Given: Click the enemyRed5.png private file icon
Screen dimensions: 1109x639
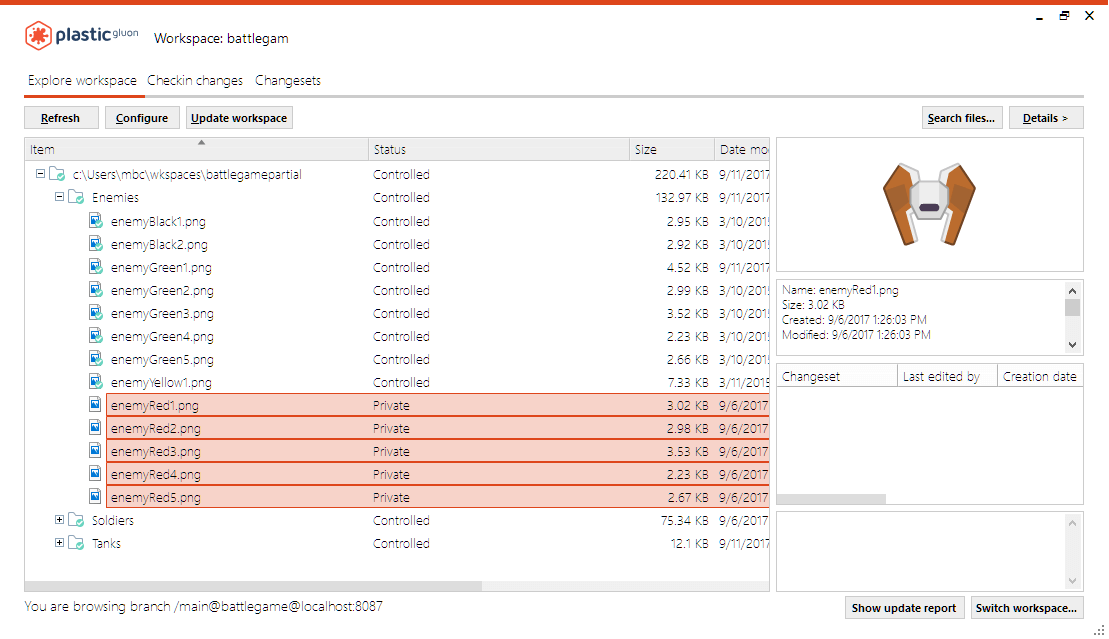Looking at the screenshot, I should 95,497.
